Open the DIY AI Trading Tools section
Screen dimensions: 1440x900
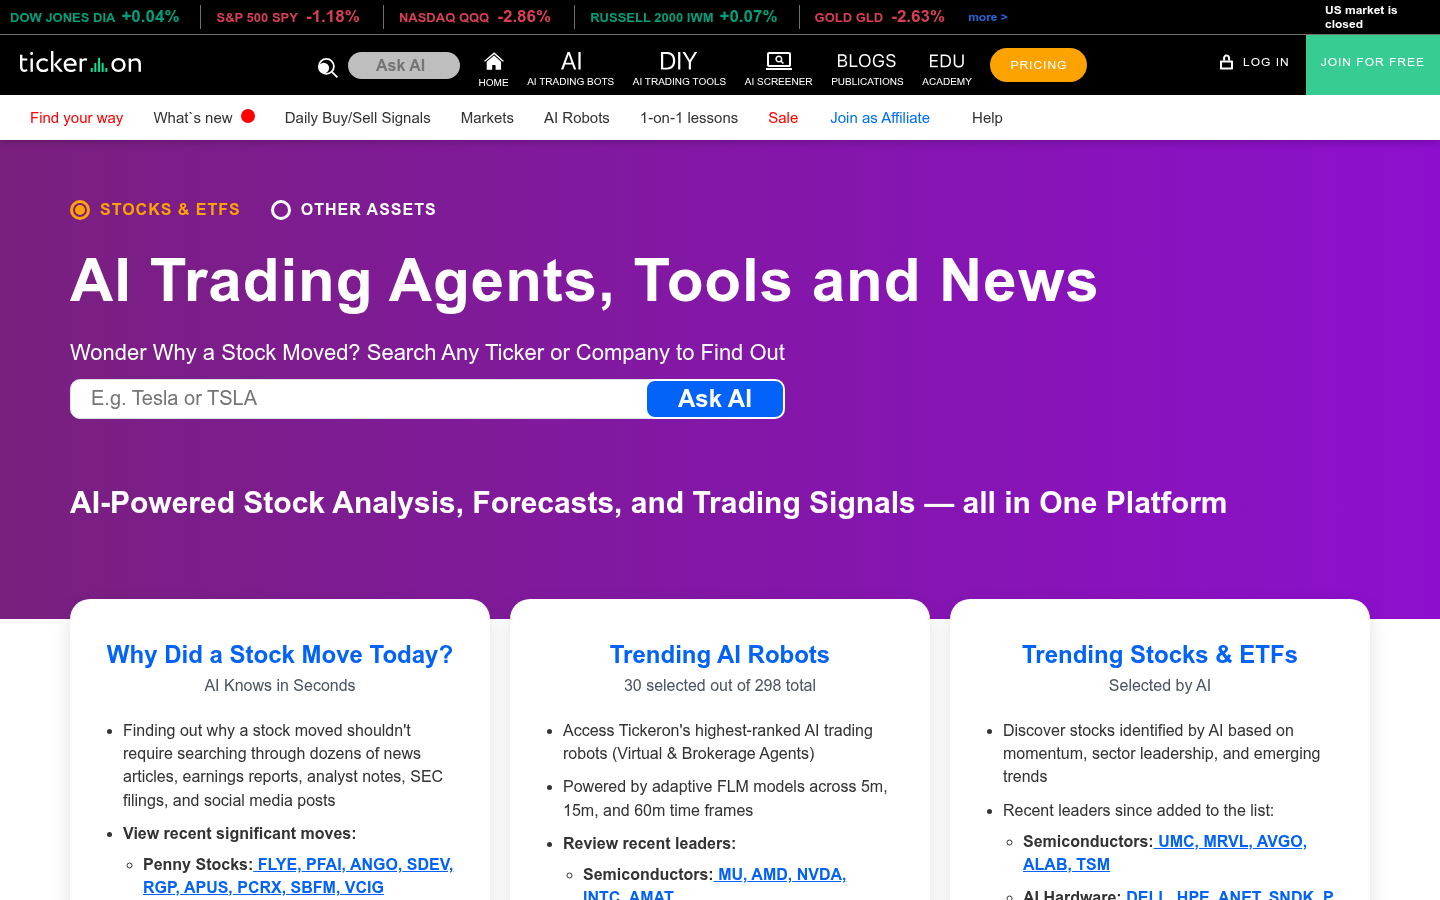pyautogui.click(x=679, y=68)
